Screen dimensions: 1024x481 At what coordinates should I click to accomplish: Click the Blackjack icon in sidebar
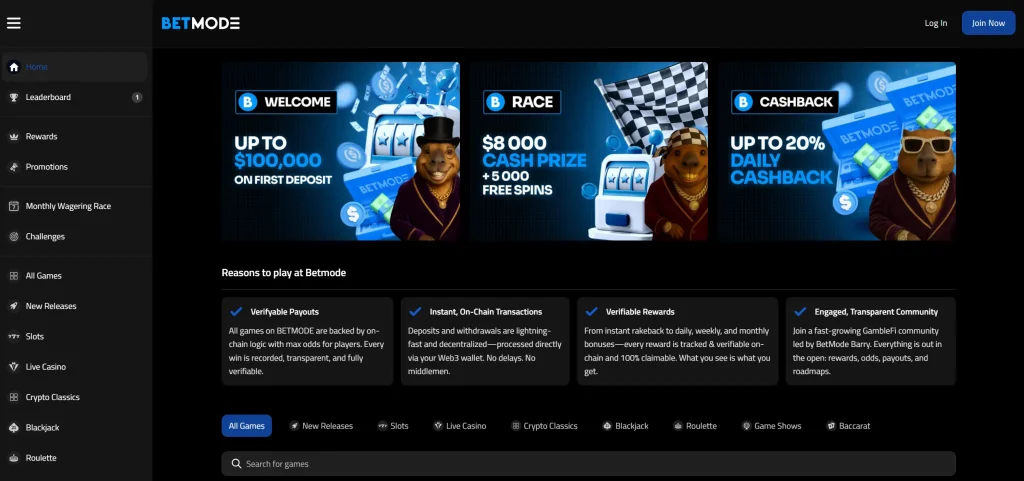14,427
